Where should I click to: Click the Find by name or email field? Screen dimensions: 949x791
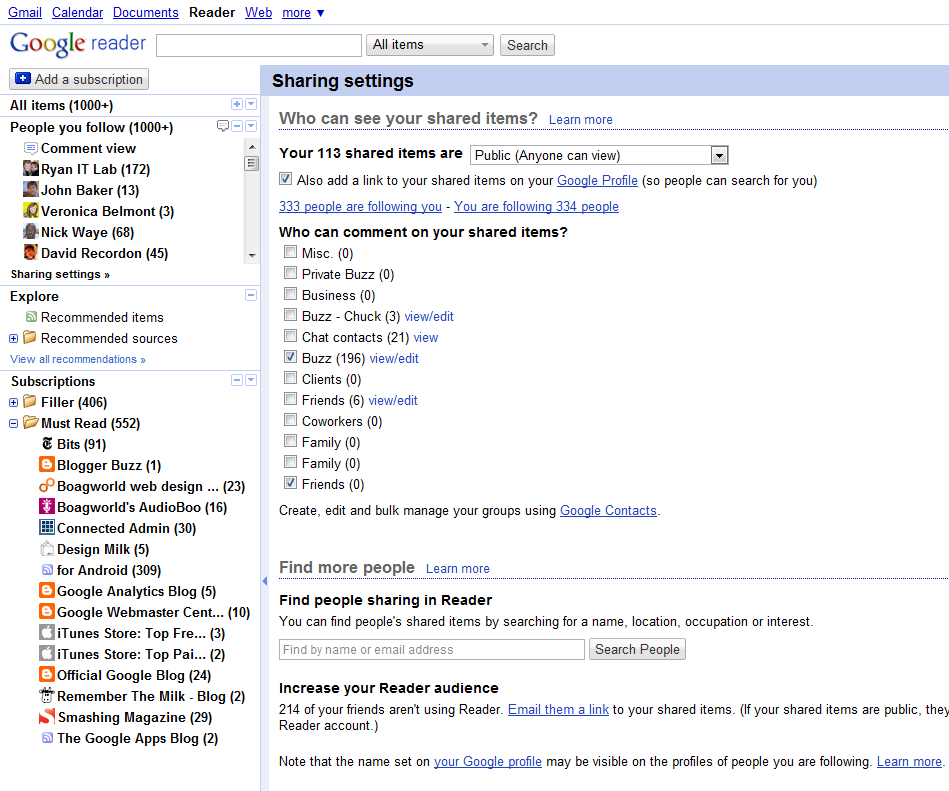tap(431, 650)
